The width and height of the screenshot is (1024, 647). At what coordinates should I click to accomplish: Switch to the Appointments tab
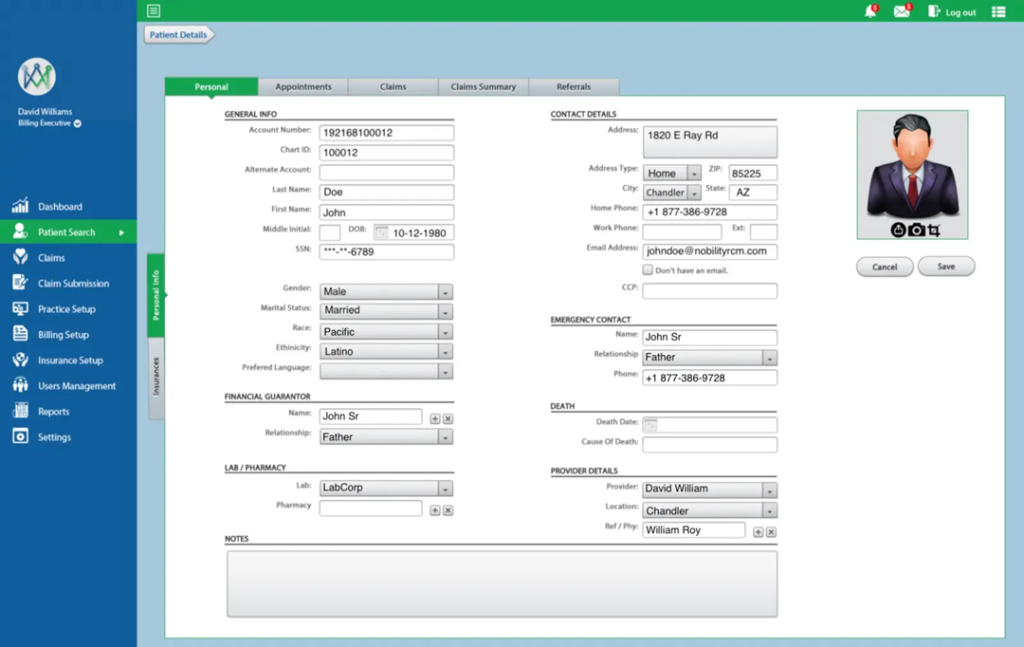tap(303, 87)
